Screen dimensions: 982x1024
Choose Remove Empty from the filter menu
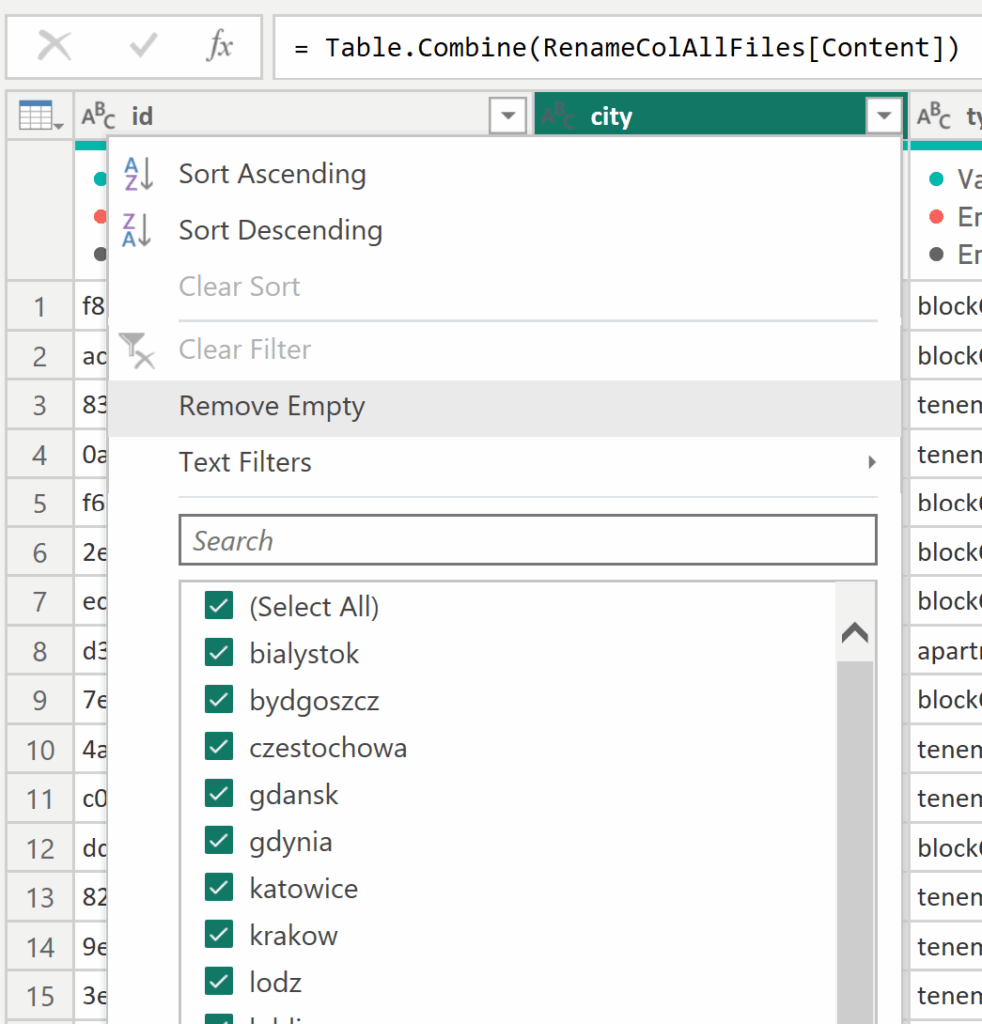click(x=272, y=407)
